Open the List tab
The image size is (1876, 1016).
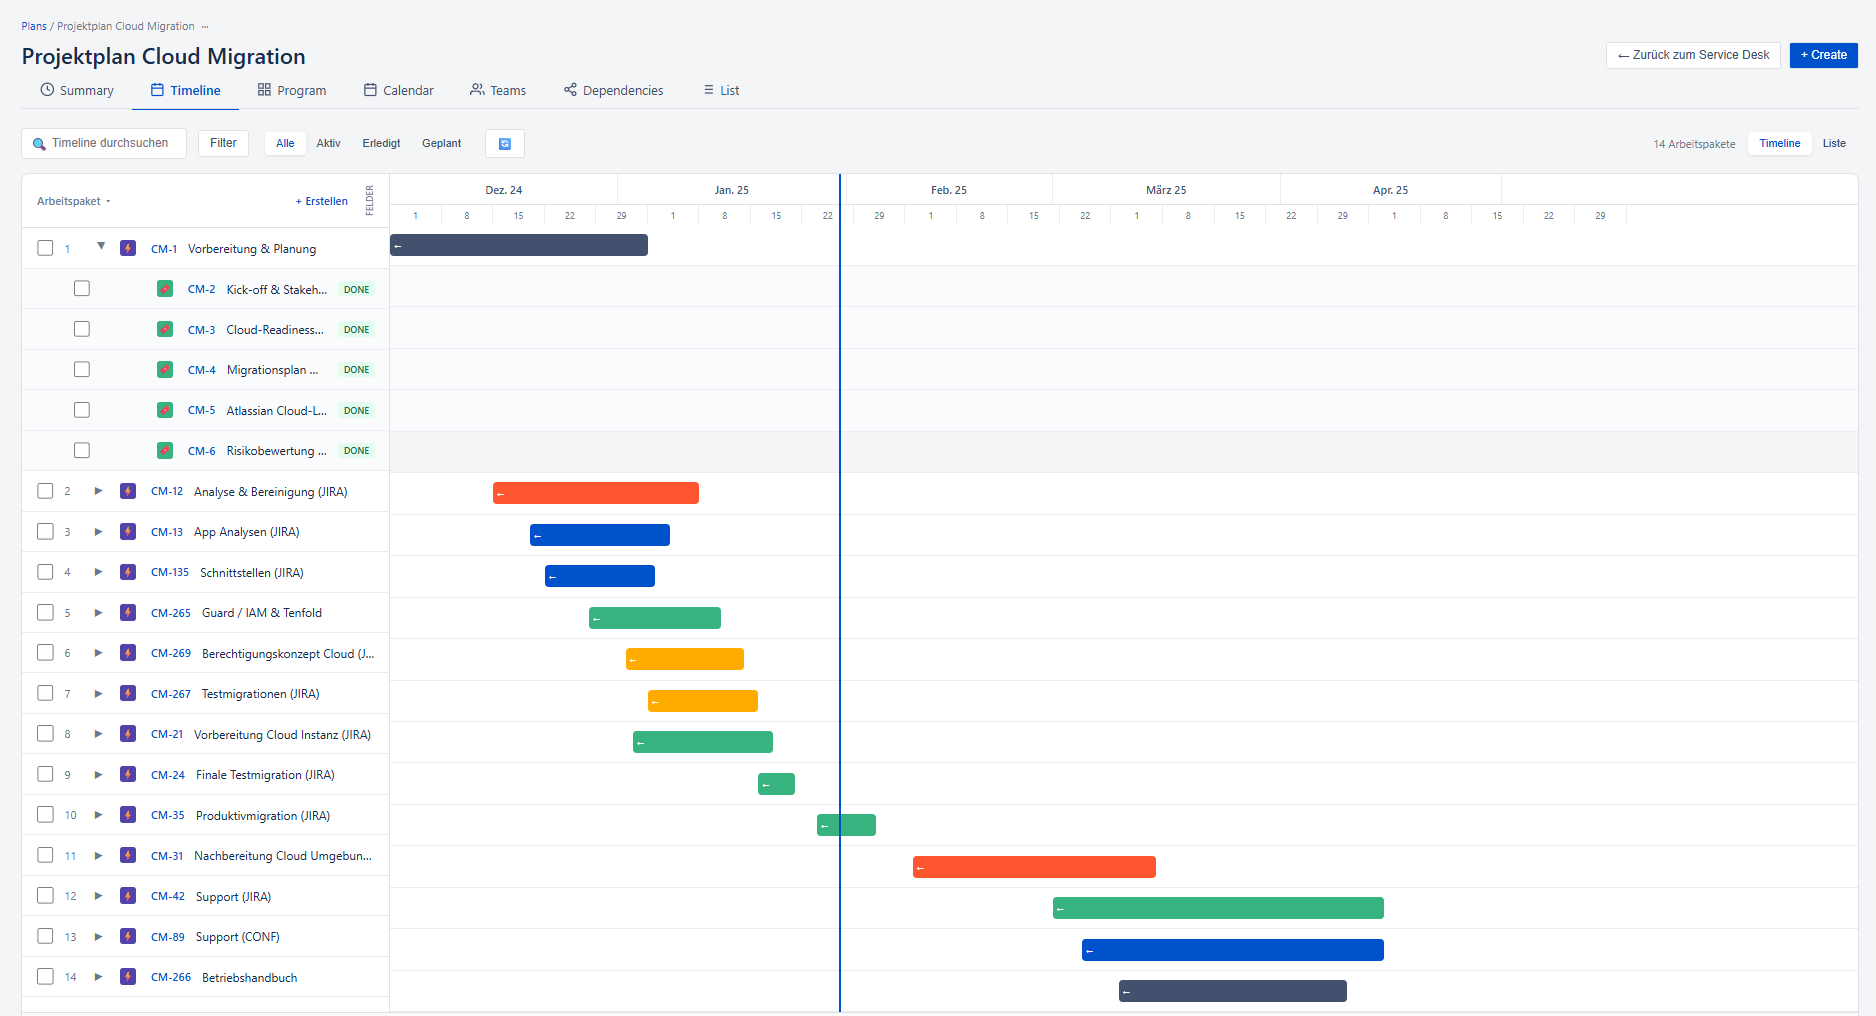721,90
